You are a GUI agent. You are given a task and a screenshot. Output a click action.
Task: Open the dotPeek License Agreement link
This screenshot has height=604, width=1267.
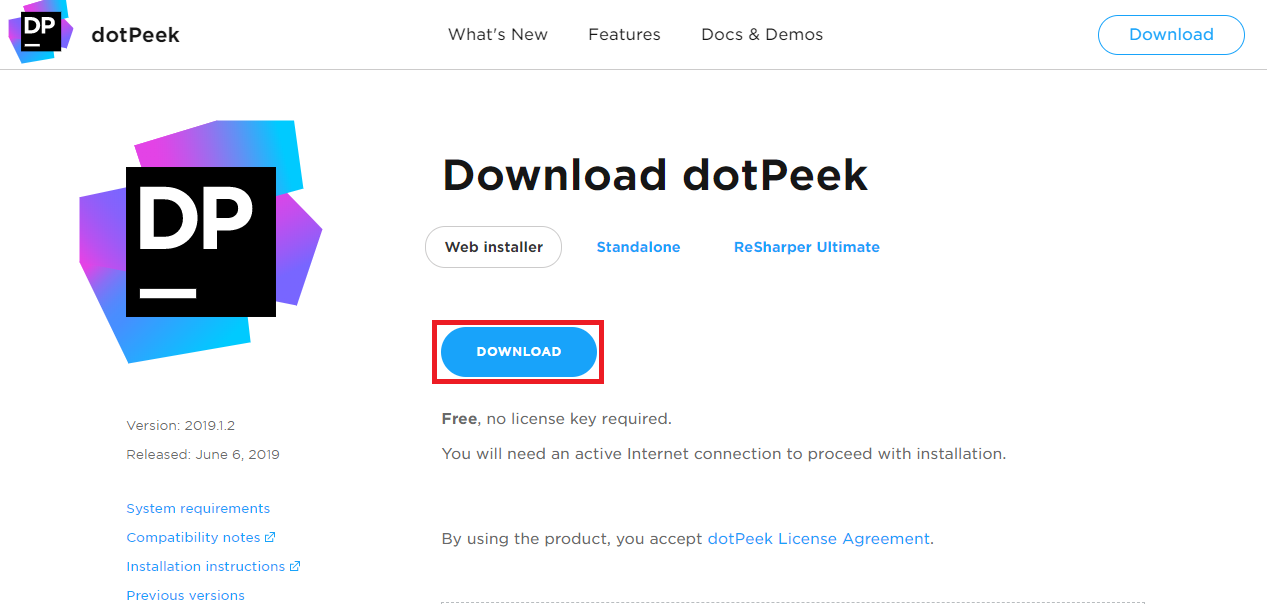tap(819, 539)
